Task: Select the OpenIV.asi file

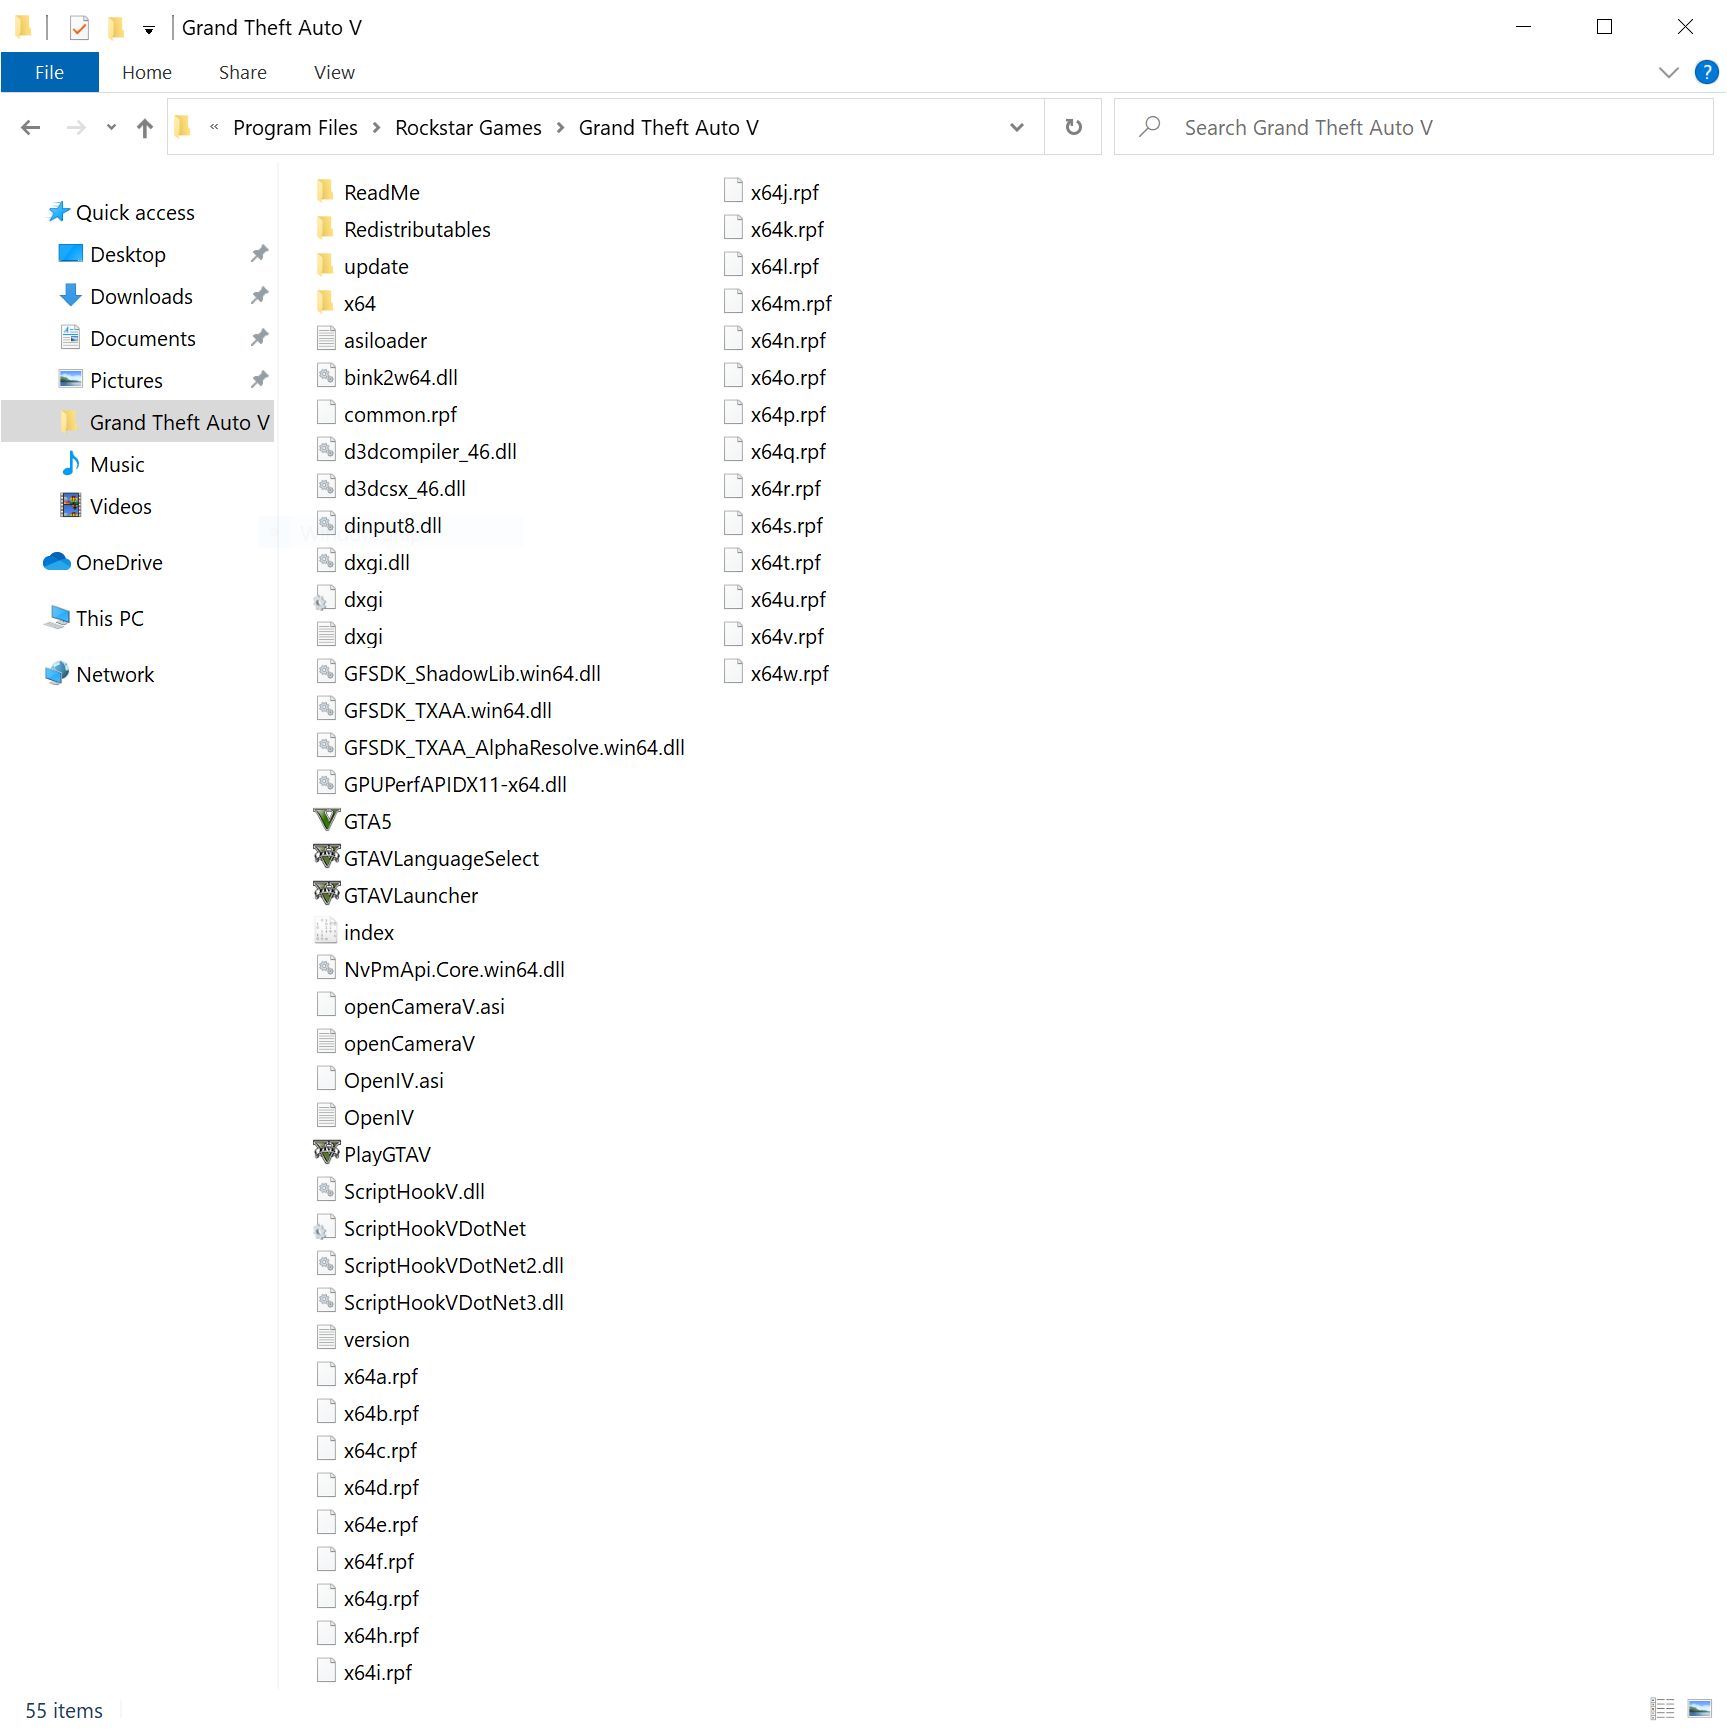Action: click(x=380, y=1080)
